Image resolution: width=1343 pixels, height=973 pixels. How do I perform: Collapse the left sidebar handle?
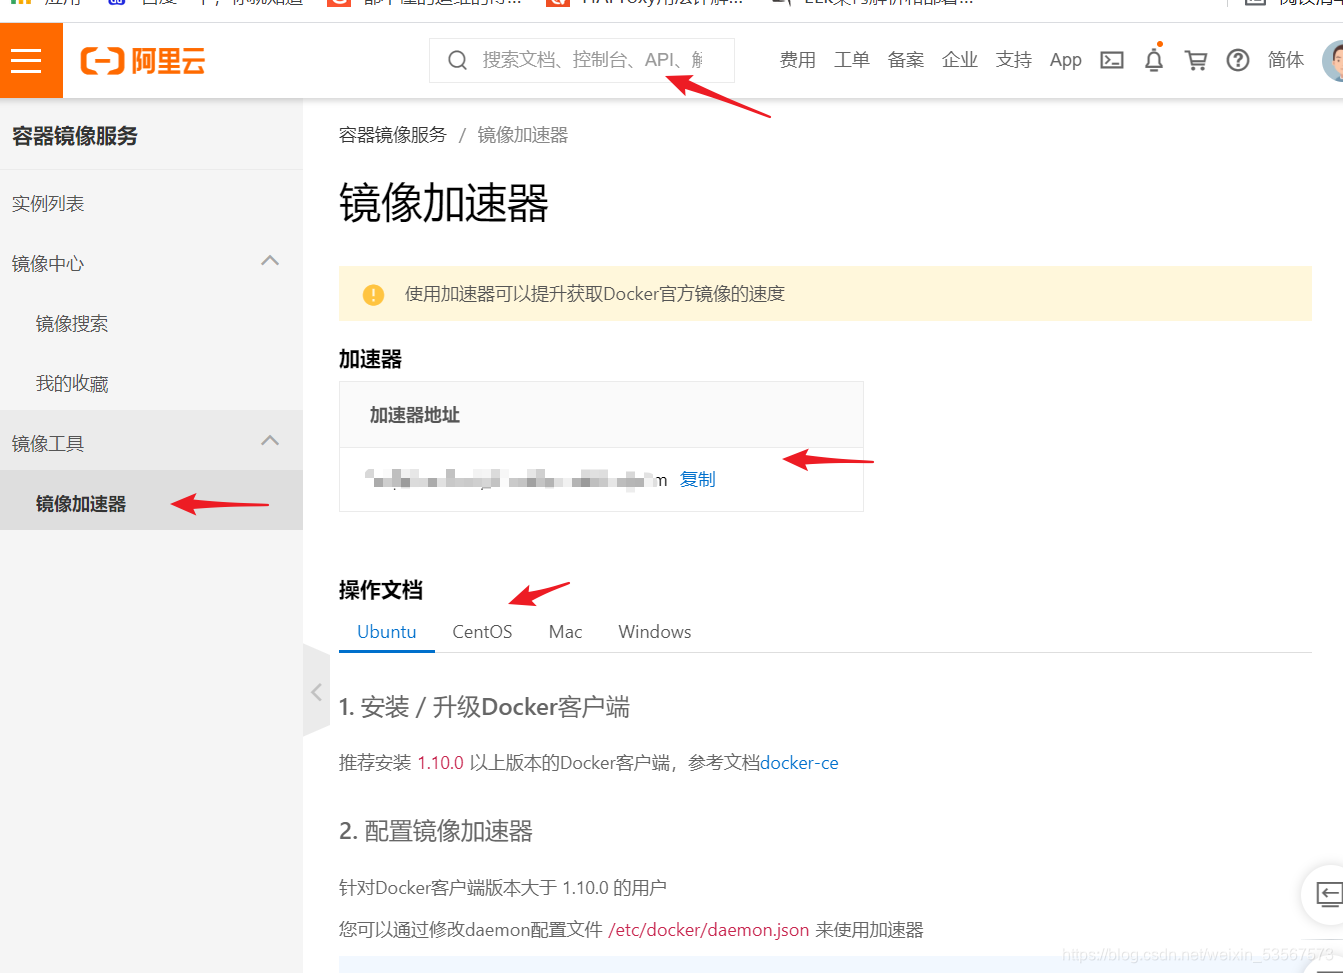point(316,691)
